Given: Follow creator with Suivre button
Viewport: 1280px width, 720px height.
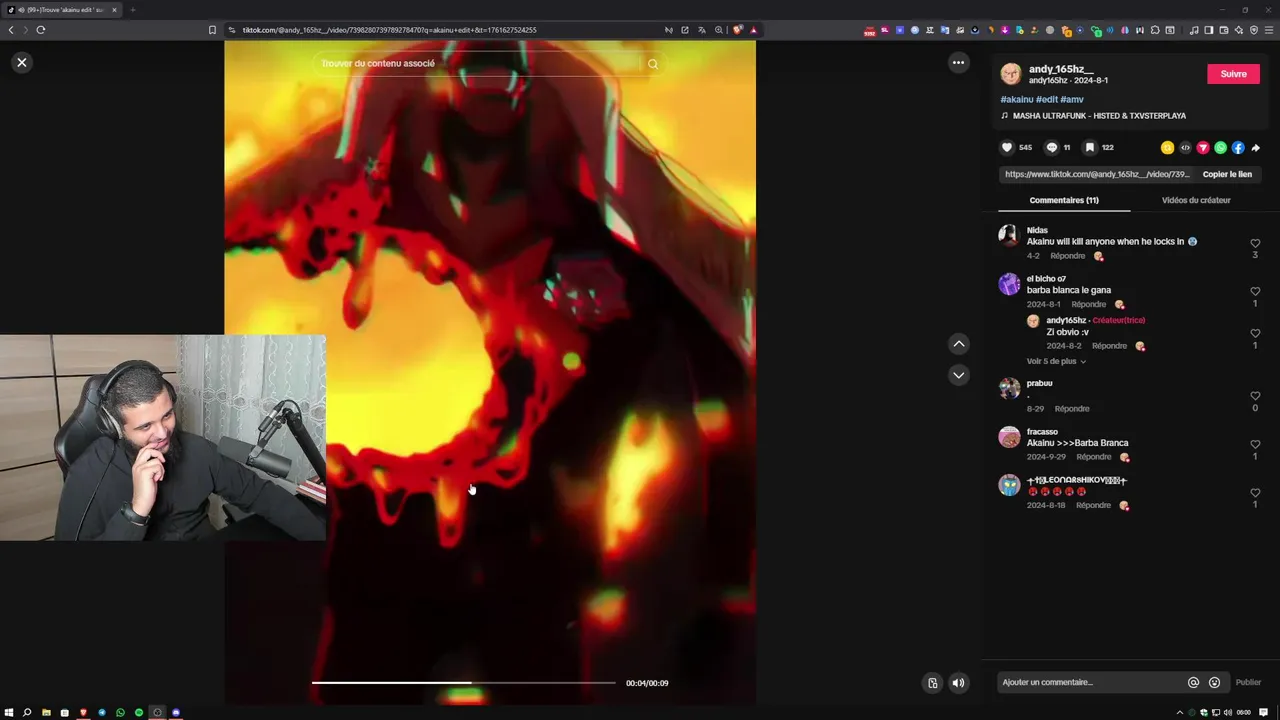Looking at the screenshot, I should tap(1233, 74).
